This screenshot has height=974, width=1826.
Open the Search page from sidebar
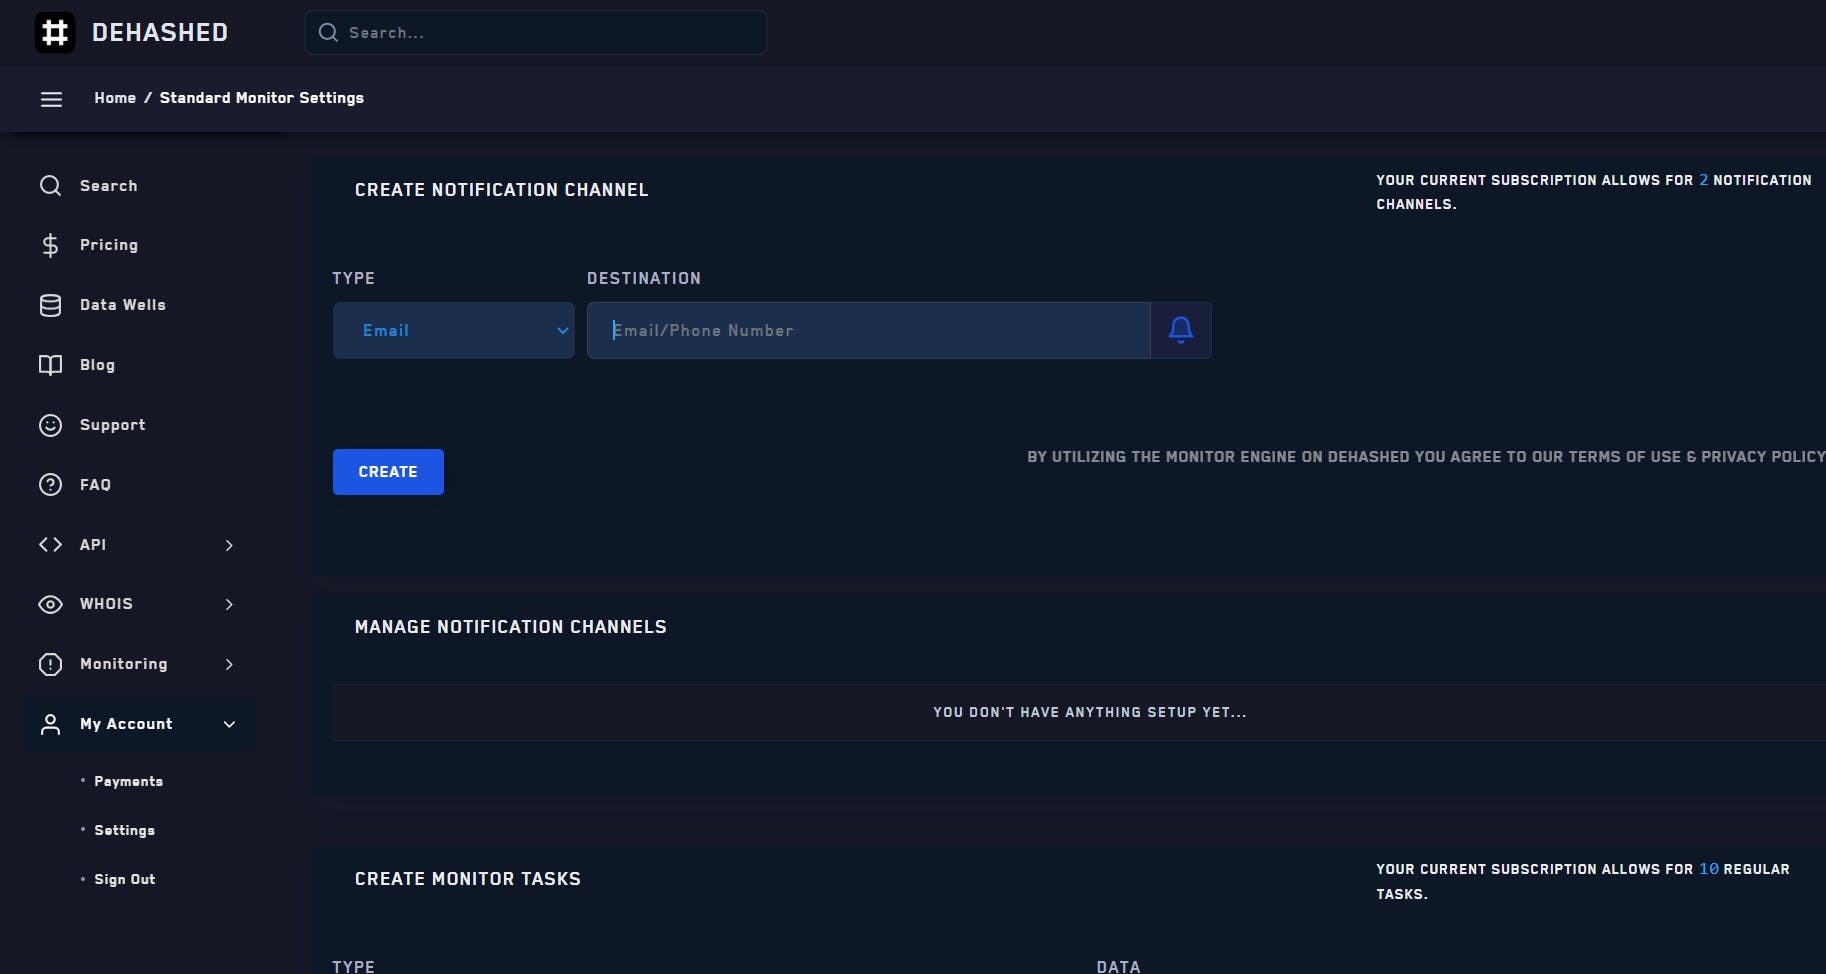[x=109, y=186]
